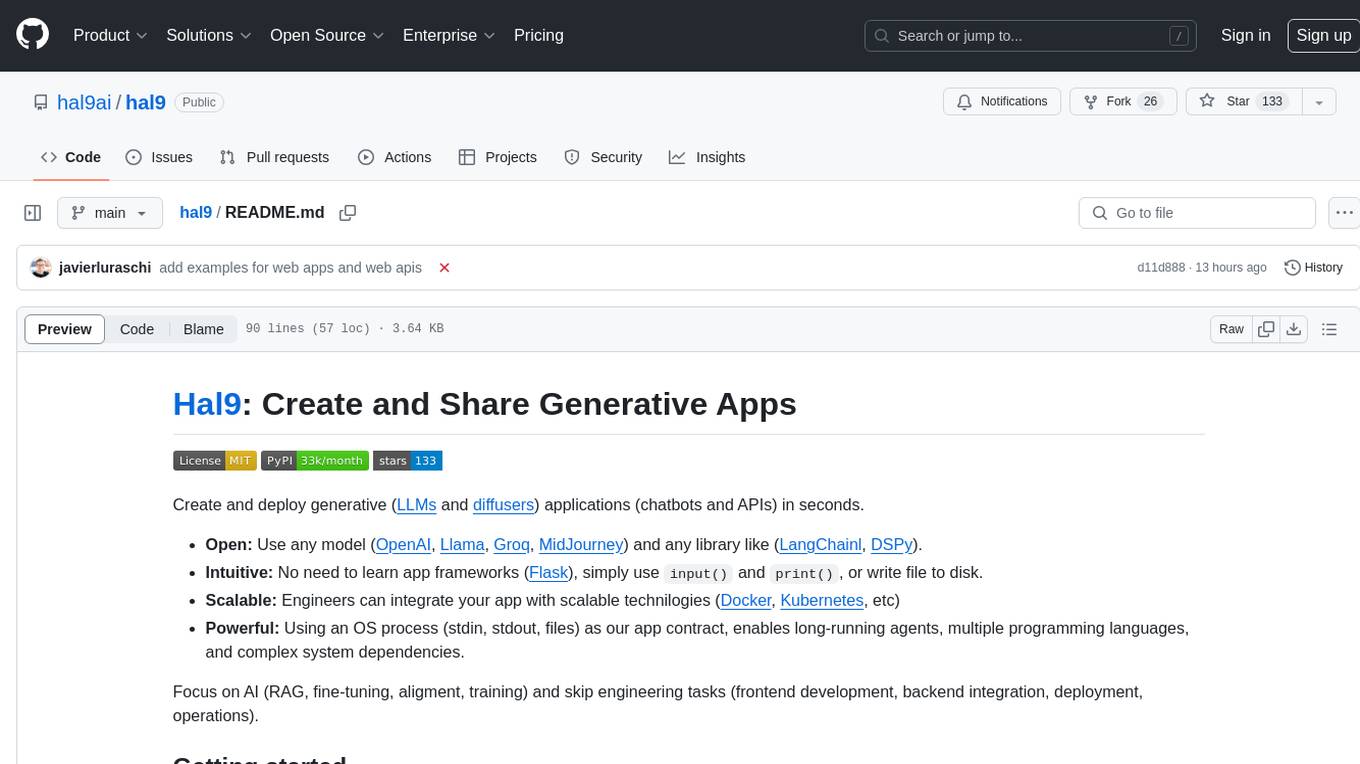Open the diffusers link

tap(503, 505)
